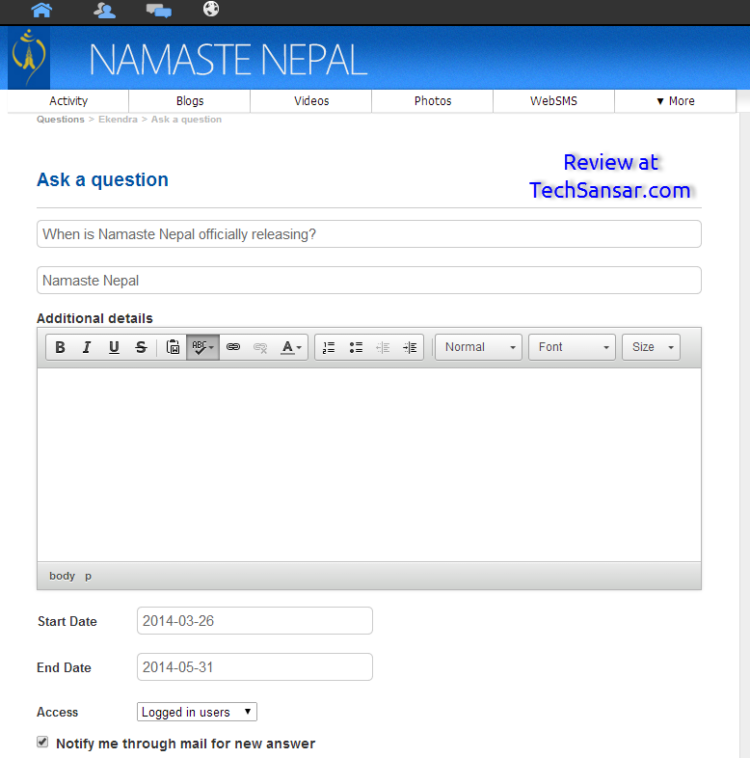This screenshot has width=750, height=758.
Task: Go to Photos tab
Action: pyautogui.click(x=432, y=101)
